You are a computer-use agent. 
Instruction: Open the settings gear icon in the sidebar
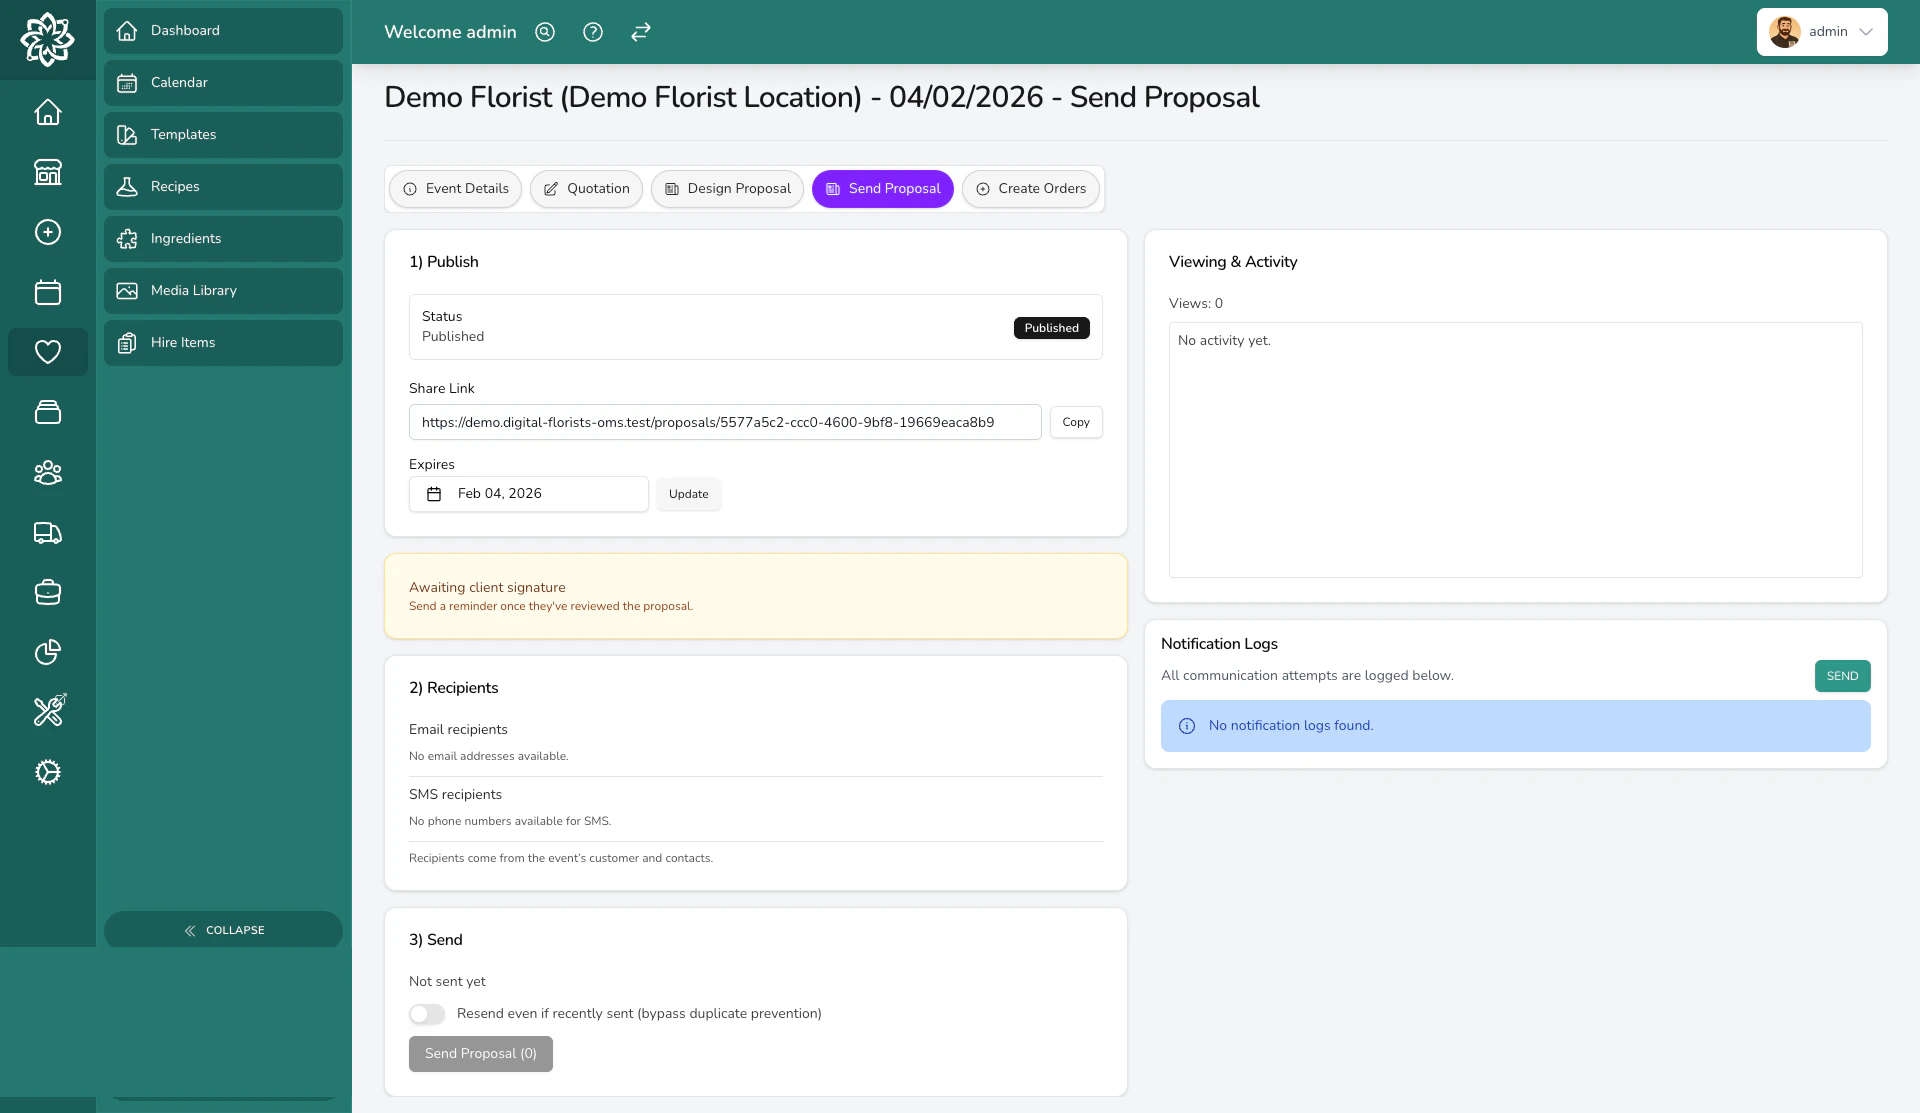tap(47, 772)
